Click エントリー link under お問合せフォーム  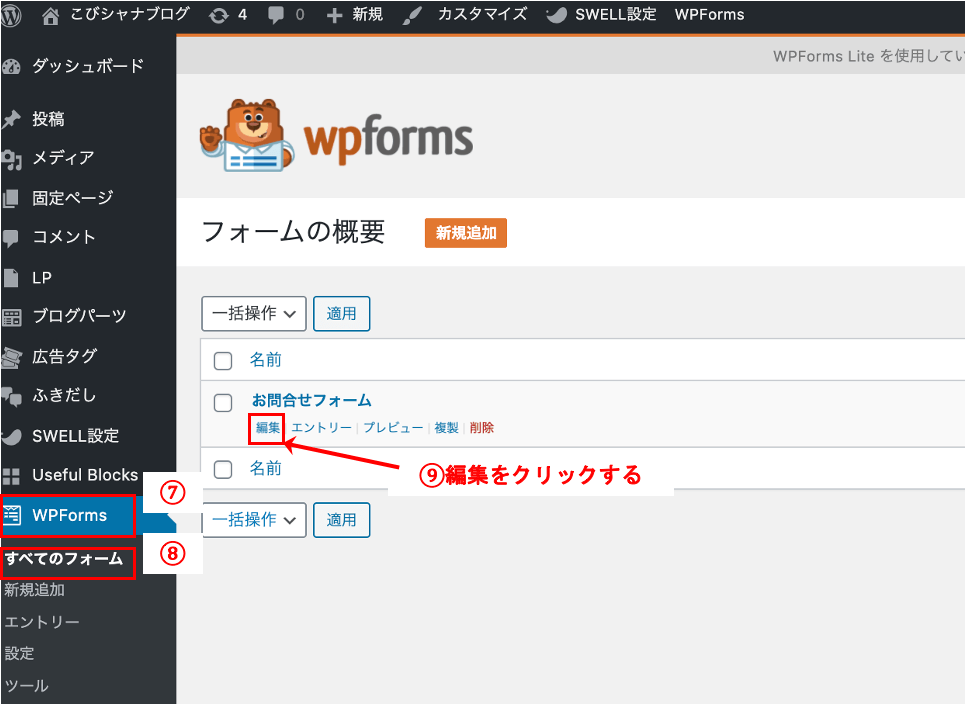tap(321, 428)
